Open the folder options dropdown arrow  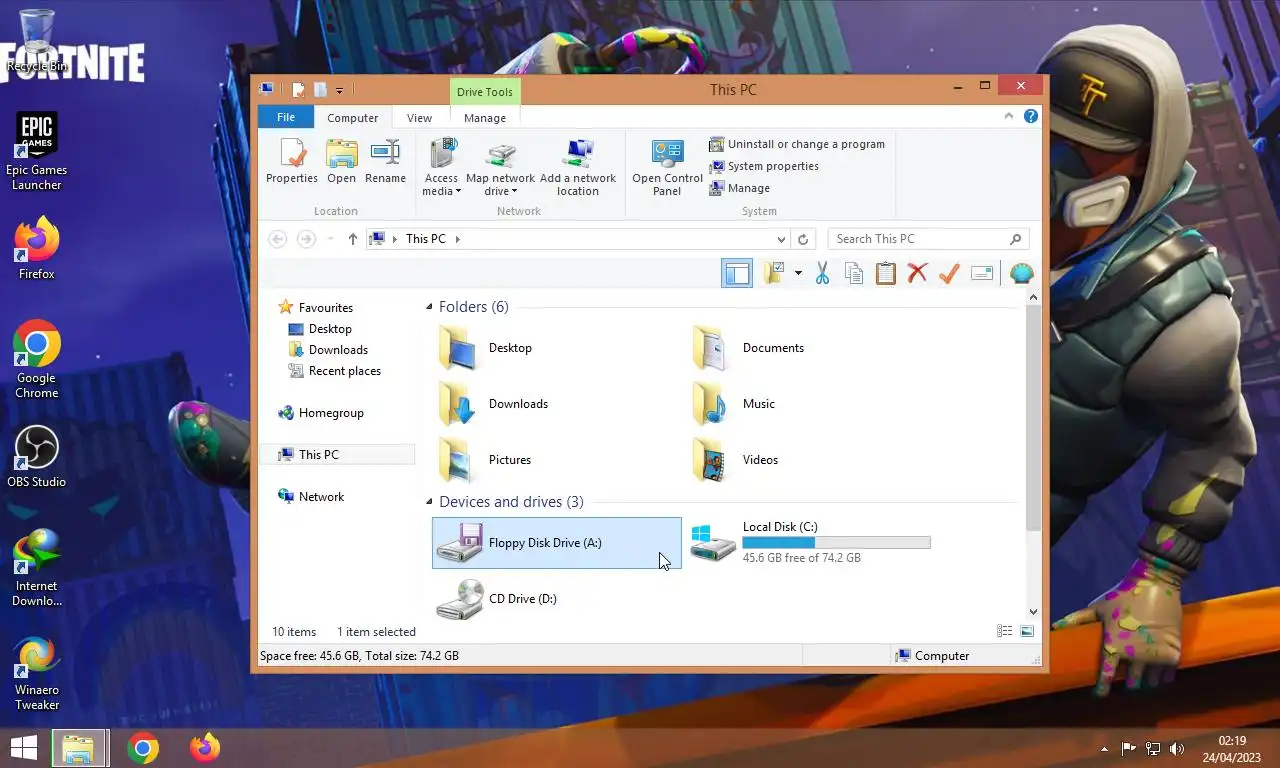(798, 273)
